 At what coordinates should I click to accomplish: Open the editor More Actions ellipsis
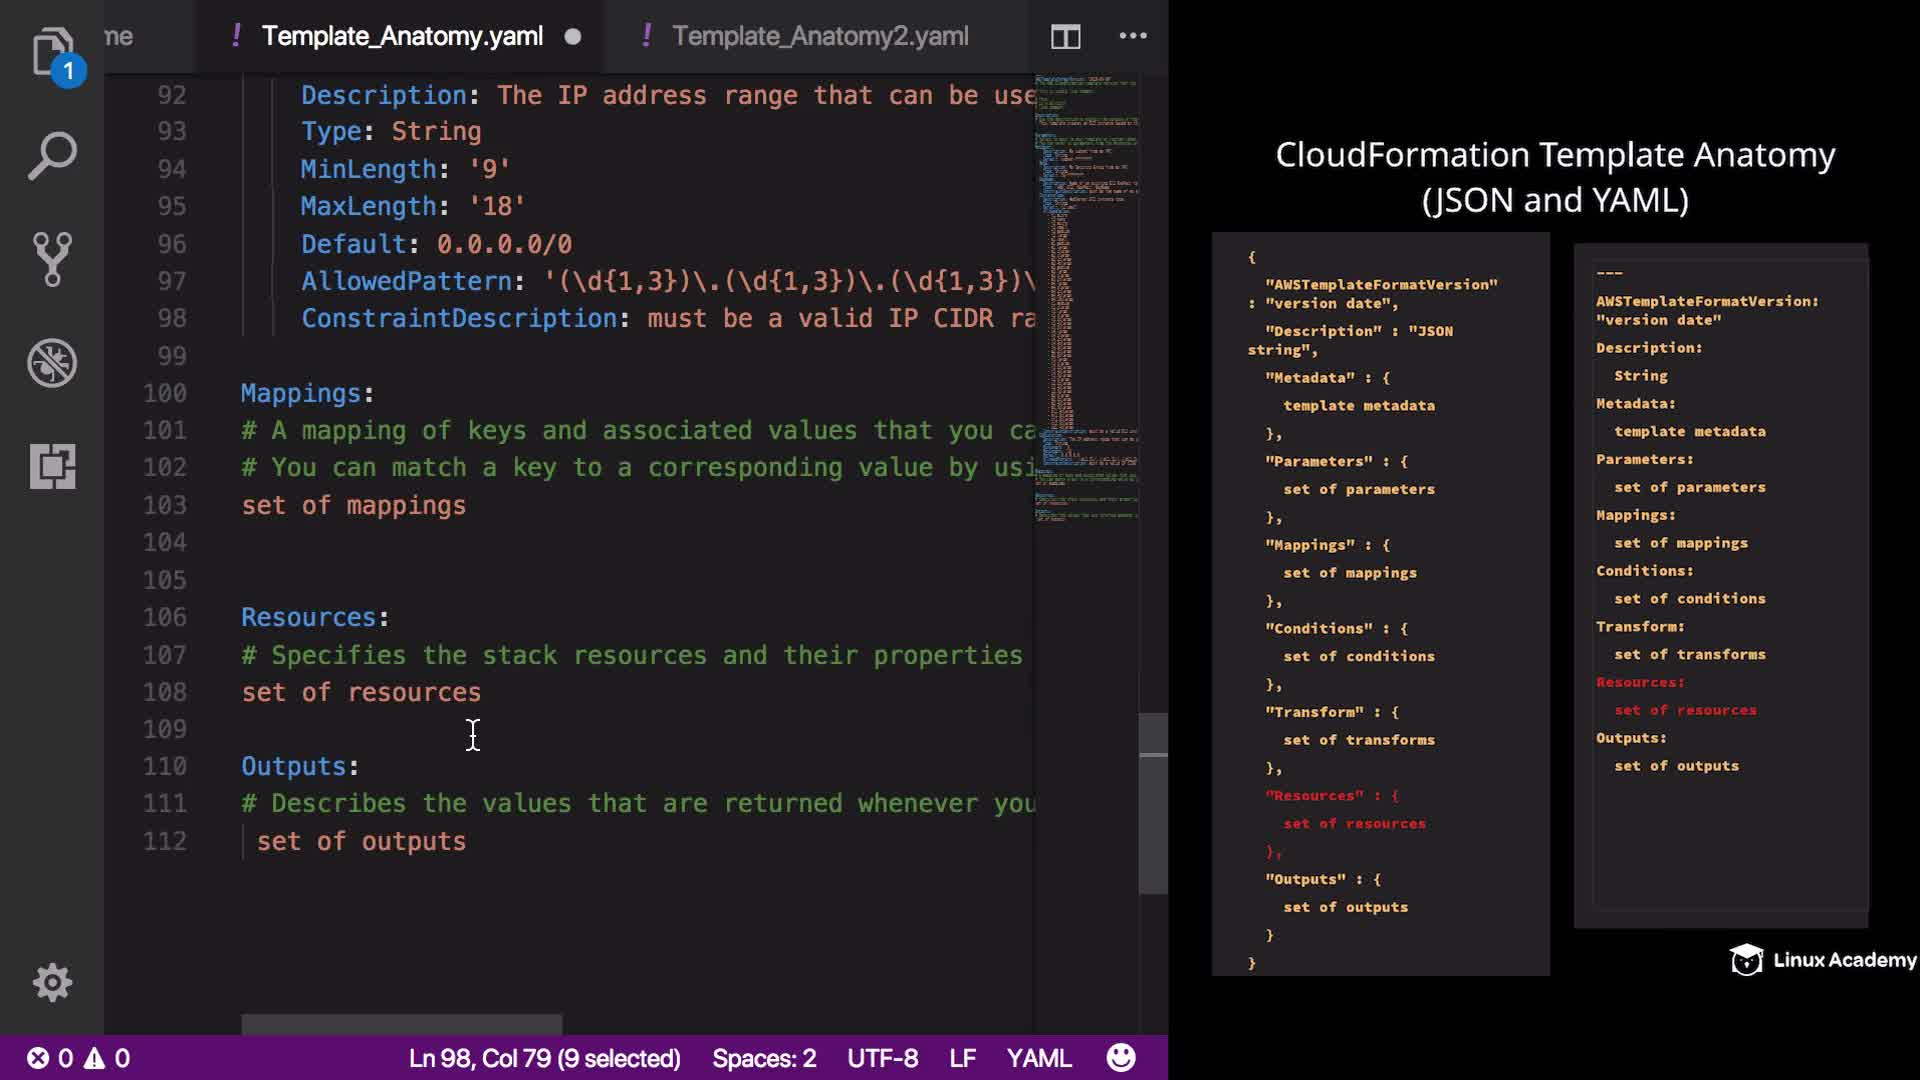(x=1133, y=36)
